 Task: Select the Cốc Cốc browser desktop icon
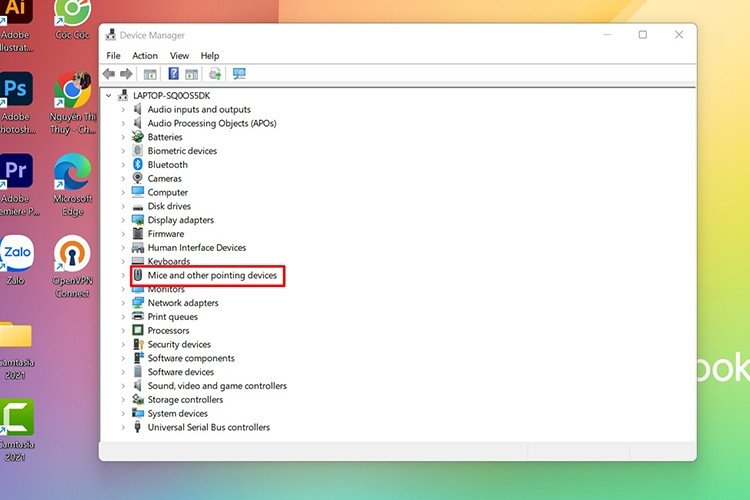click(72, 12)
